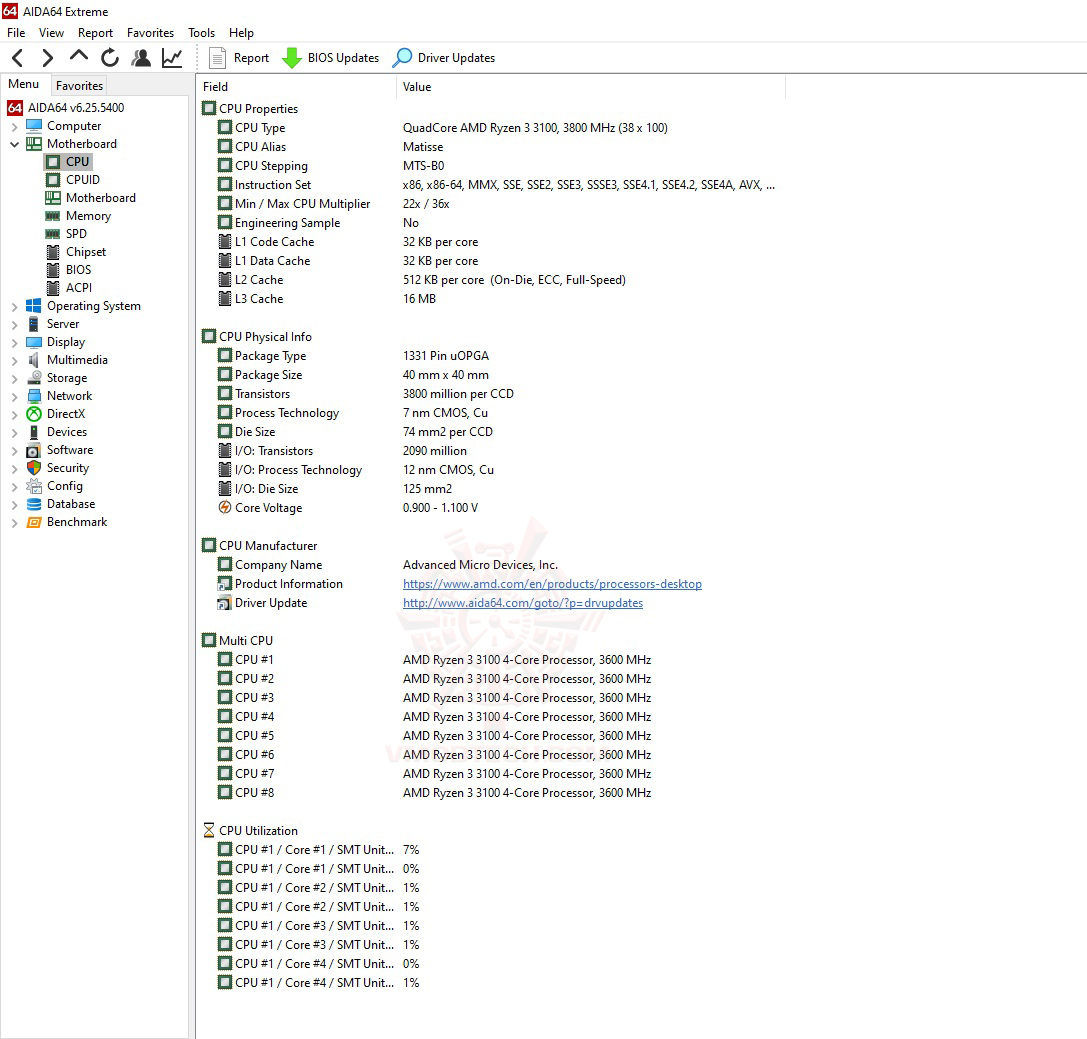Click the Computer monitor icon in tree

34,126
